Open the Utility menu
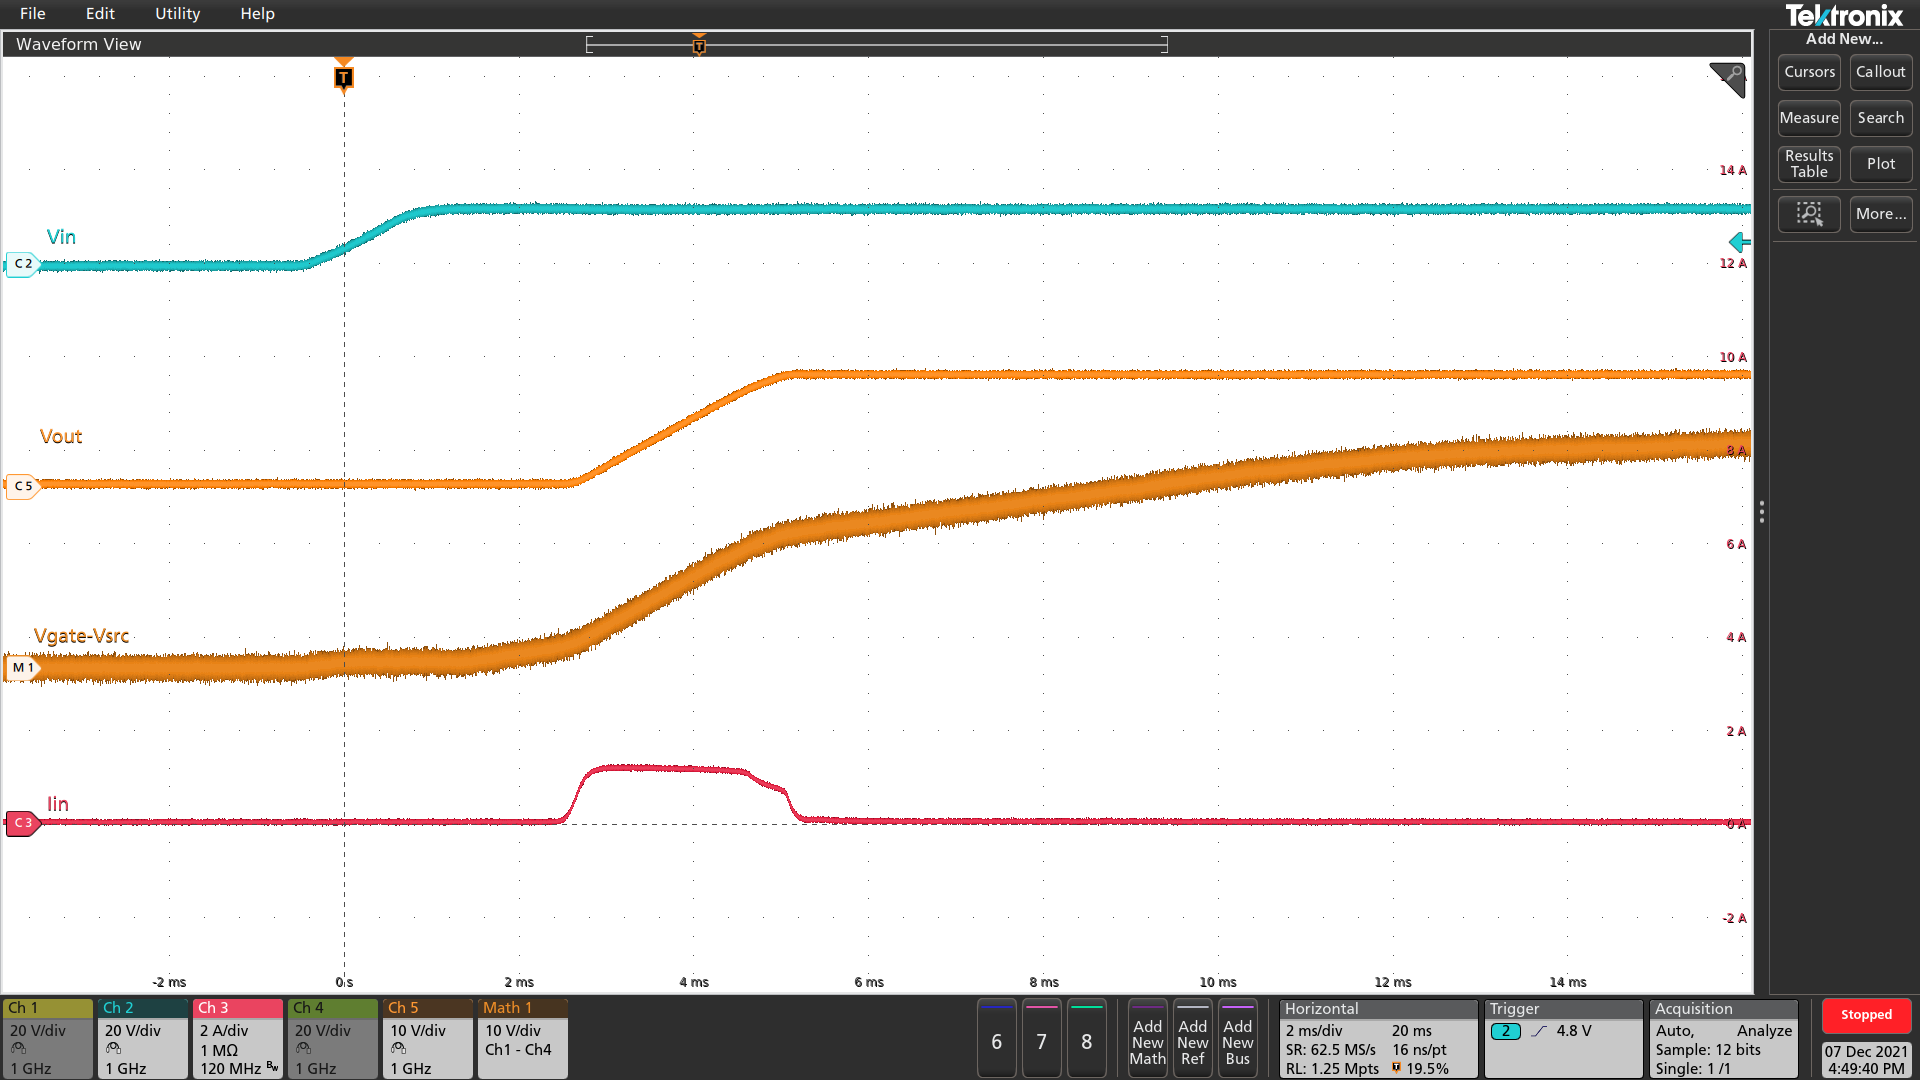This screenshot has height=1080, width=1920. [177, 14]
